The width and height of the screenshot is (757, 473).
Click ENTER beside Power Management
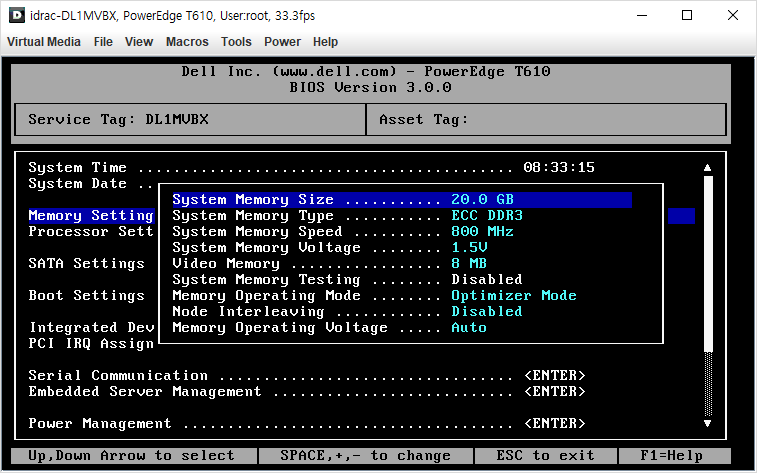point(555,423)
